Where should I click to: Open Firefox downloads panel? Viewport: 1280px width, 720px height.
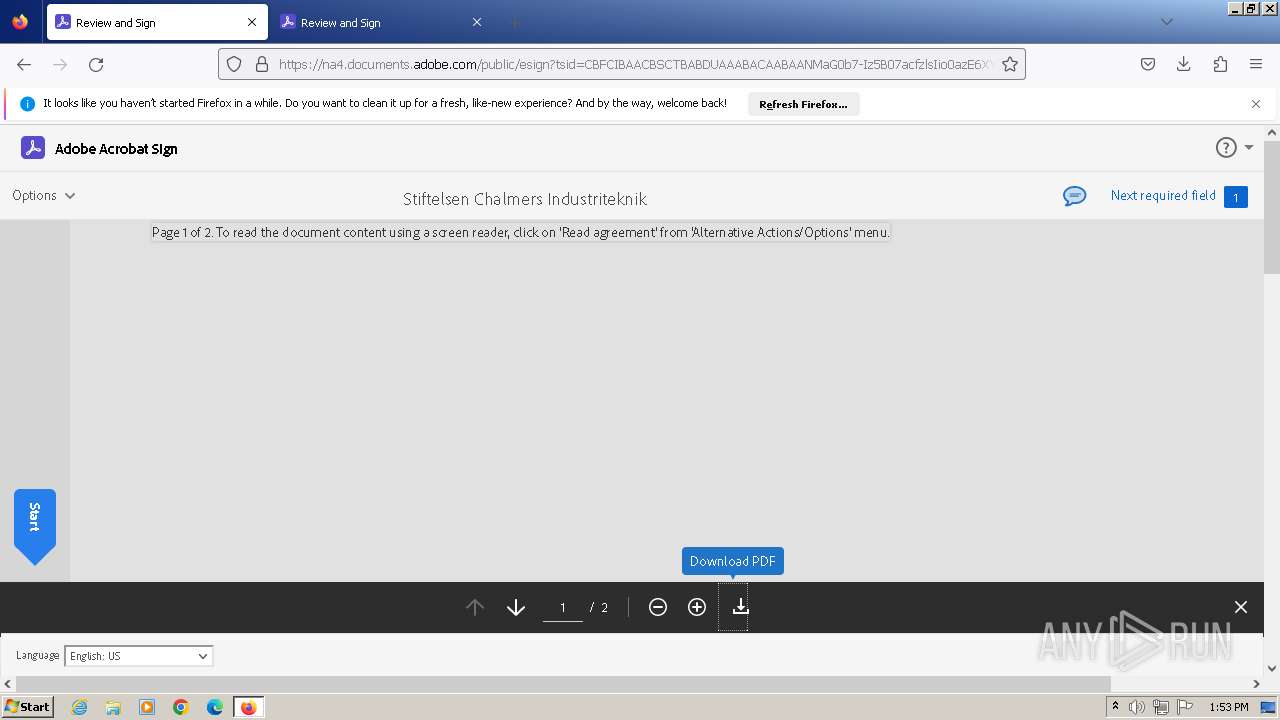point(1184,64)
